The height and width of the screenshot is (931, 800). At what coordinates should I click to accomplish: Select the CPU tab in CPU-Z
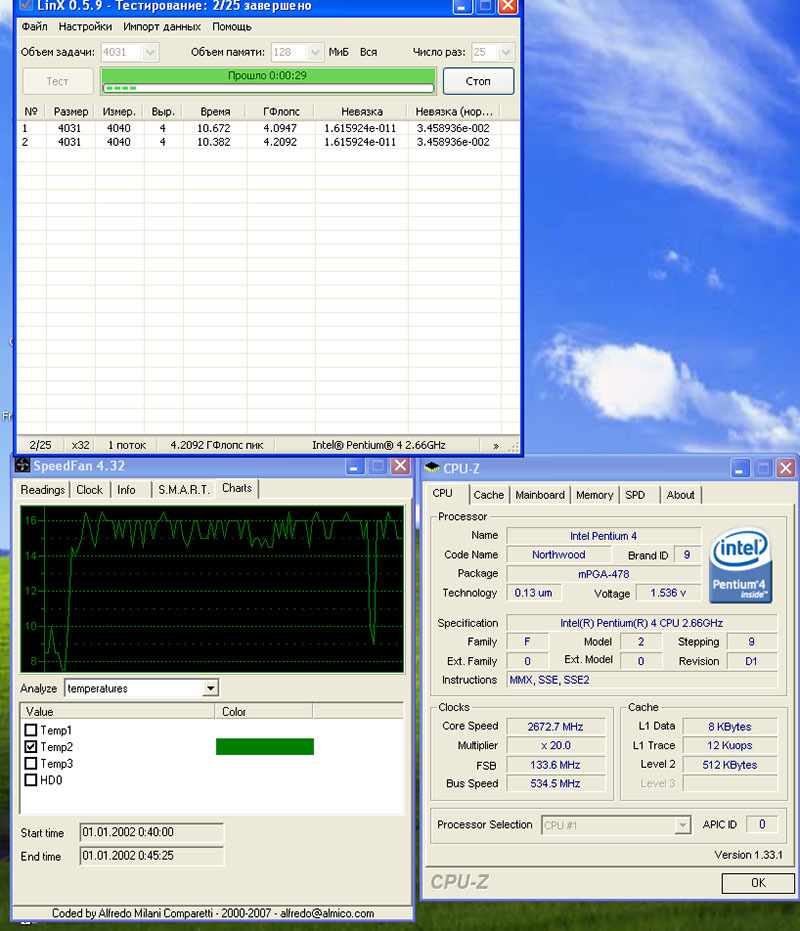[x=442, y=493]
